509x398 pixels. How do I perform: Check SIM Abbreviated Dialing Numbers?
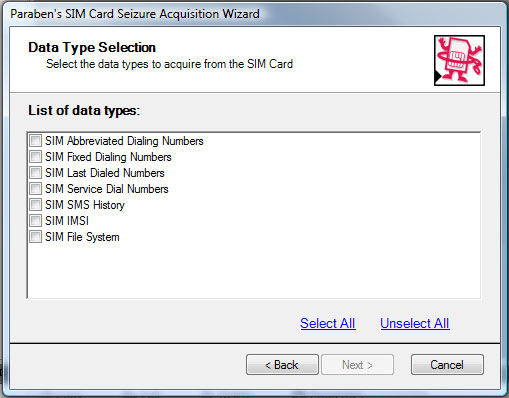(35, 140)
